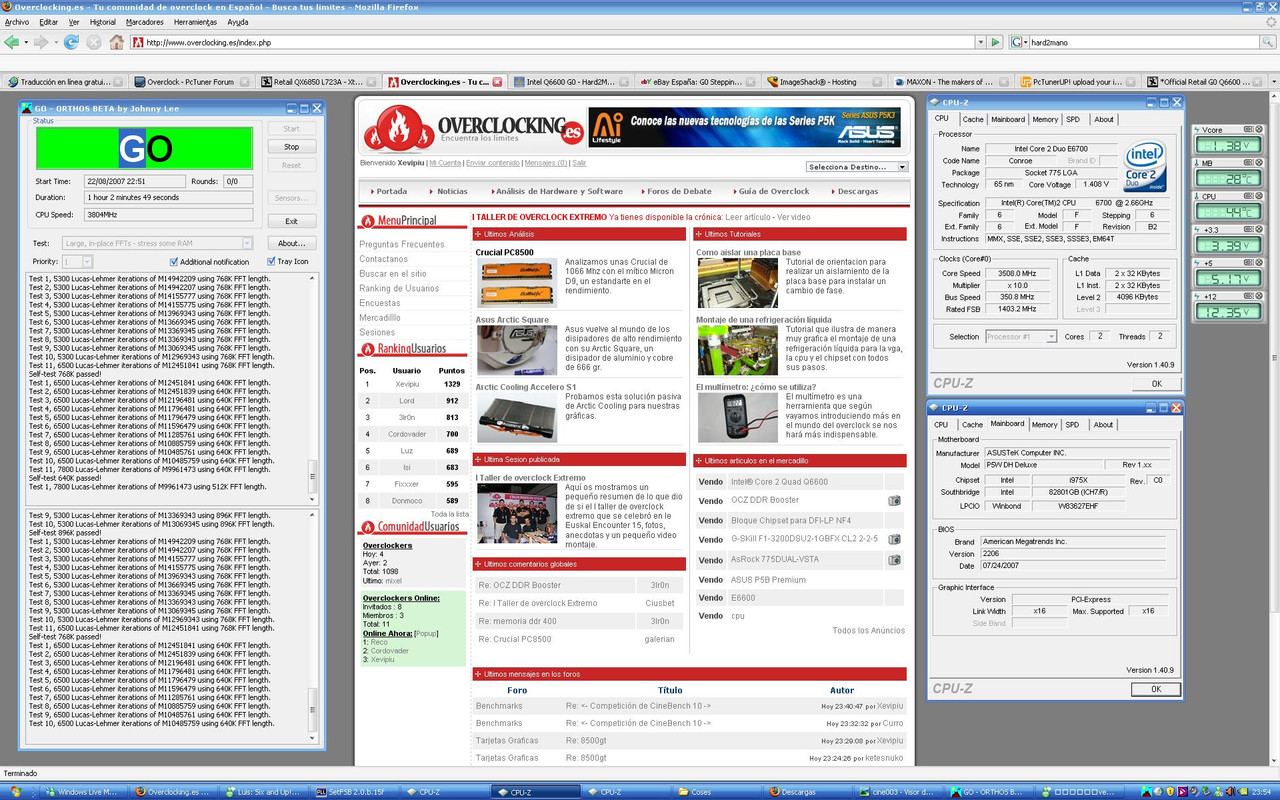Click the lower ORTHOS log scrollbar
This screenshot has width=1280, height=800.
312,628
